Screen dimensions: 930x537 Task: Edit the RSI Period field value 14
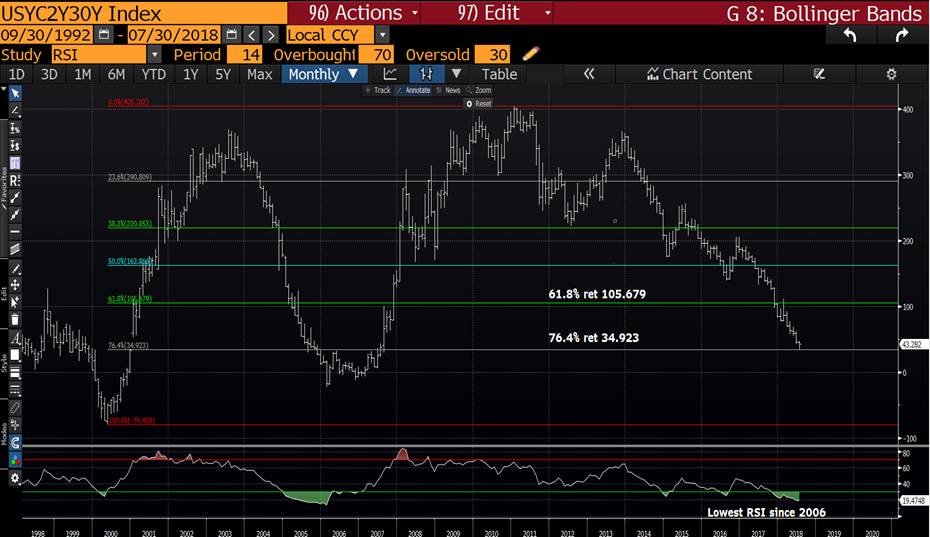point(244,55)
